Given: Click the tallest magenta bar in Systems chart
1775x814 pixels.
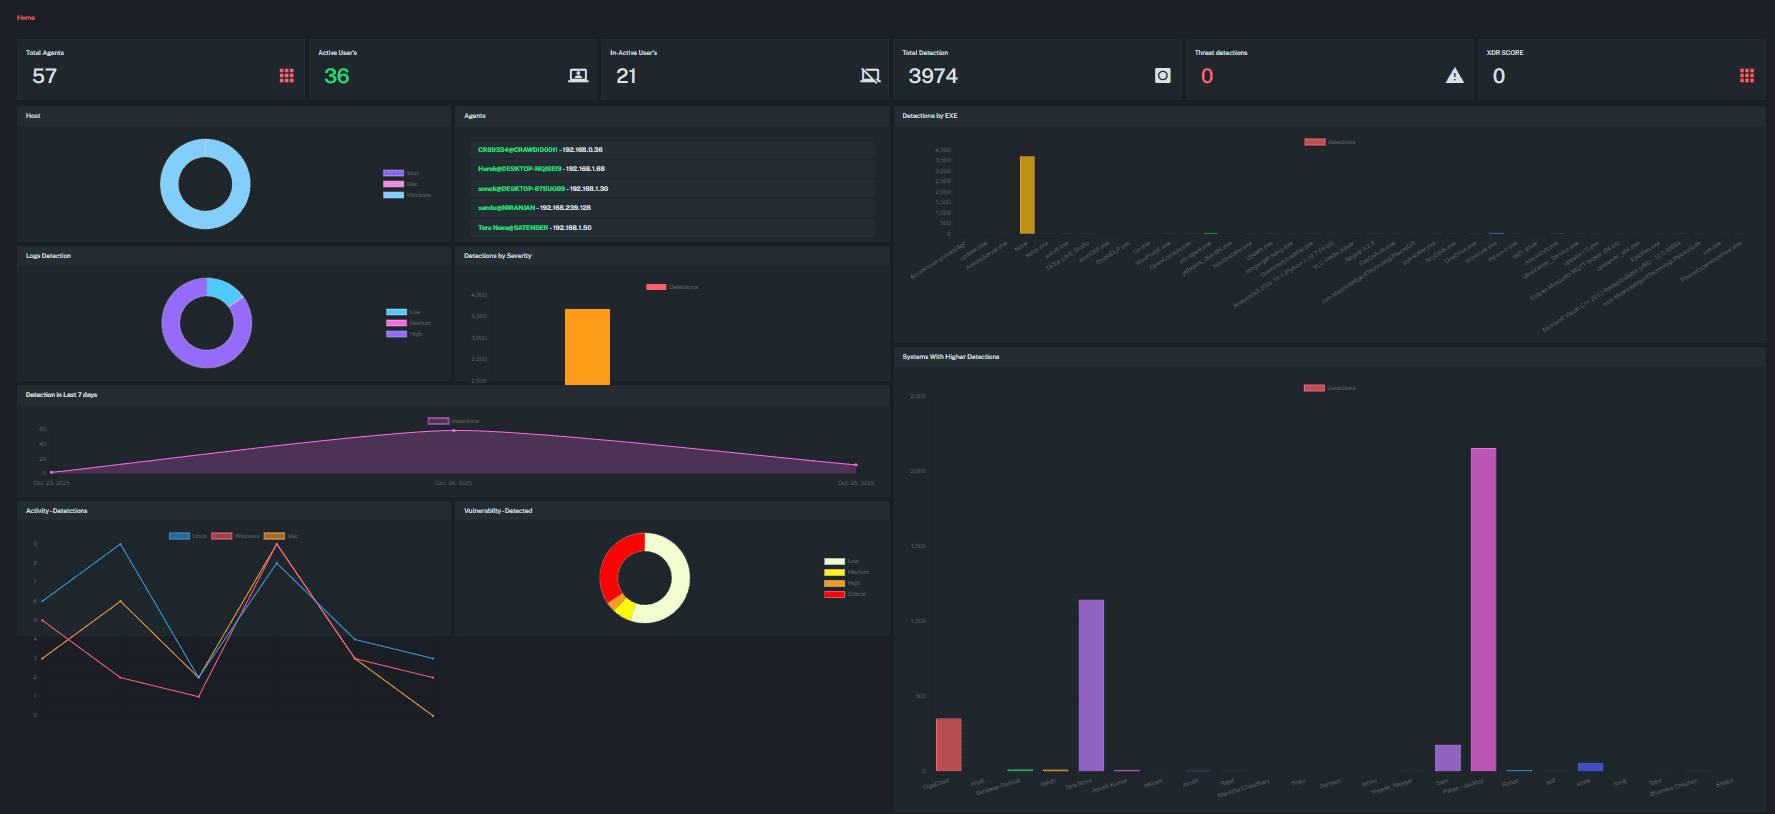Looking at the screenshot, I should click(x=1483, y=608).
